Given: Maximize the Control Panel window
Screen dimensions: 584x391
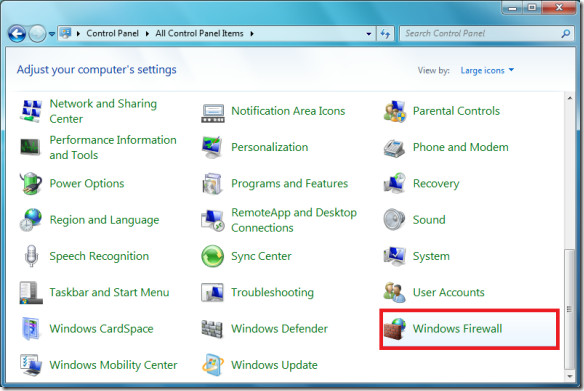Looking at the screenshot, I should click(532, 7).
